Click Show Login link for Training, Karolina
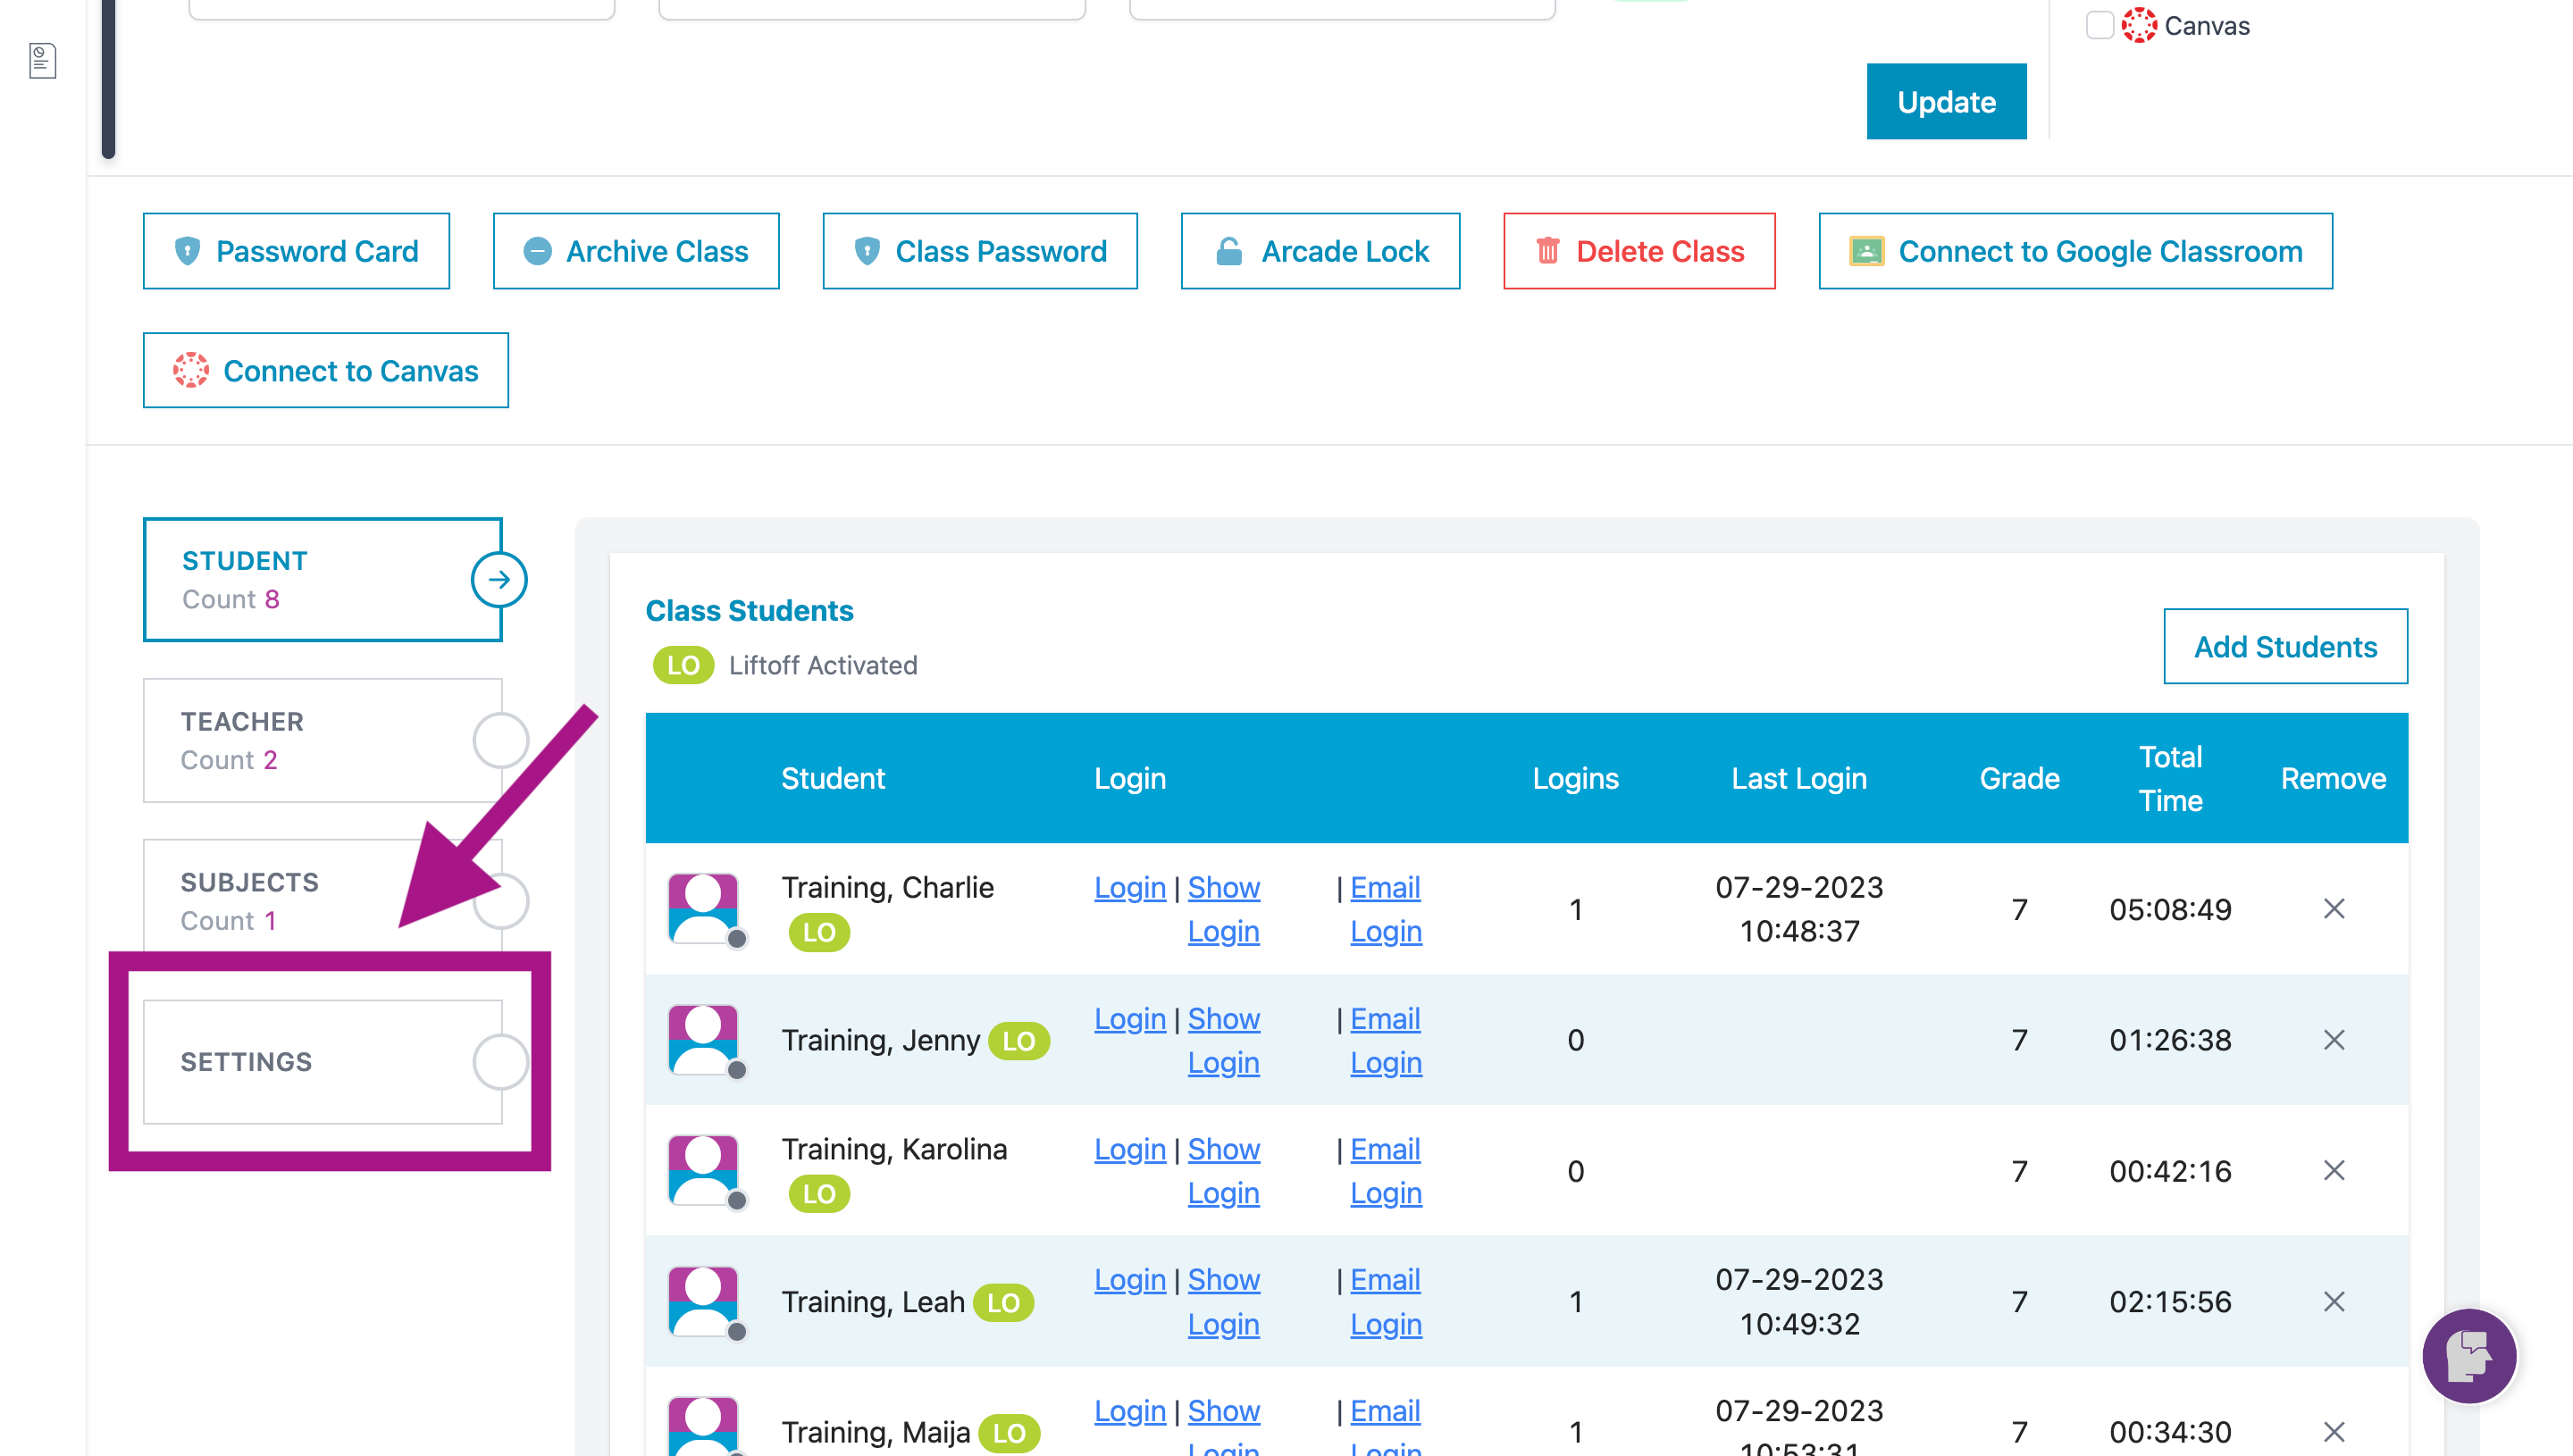Viewport: 2573px width, 1456px height. click(1222, 1171)
